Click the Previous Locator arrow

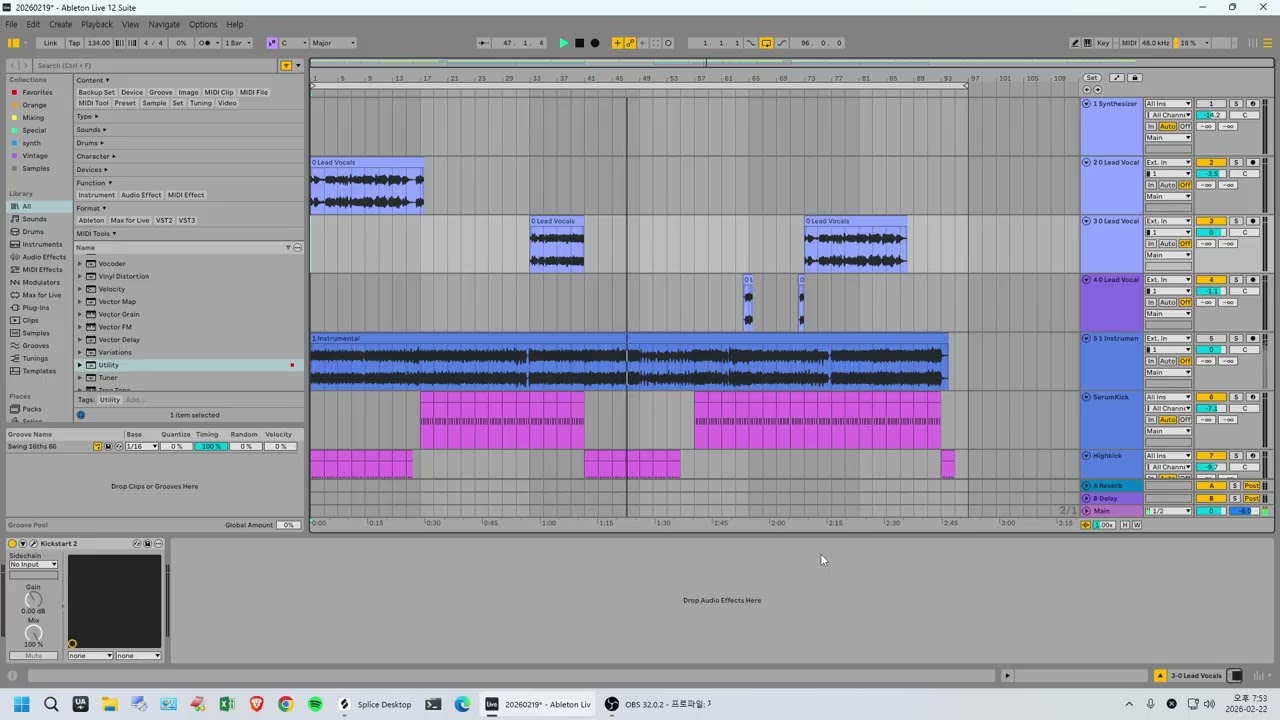pos(1087,90)
